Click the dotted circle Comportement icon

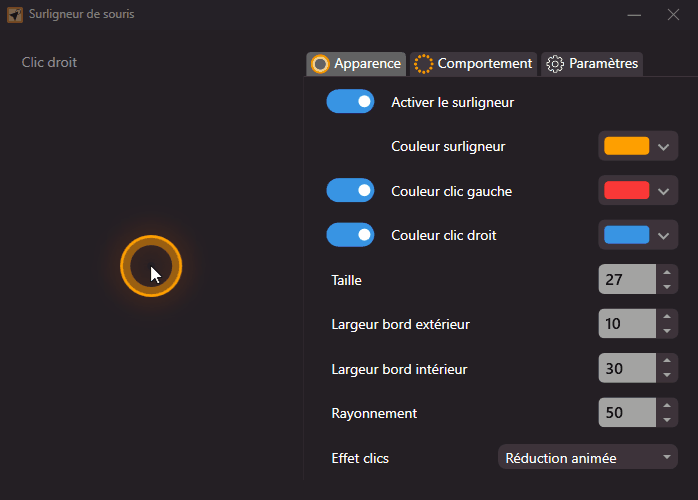pyautogui.click(x=423, y=64)
